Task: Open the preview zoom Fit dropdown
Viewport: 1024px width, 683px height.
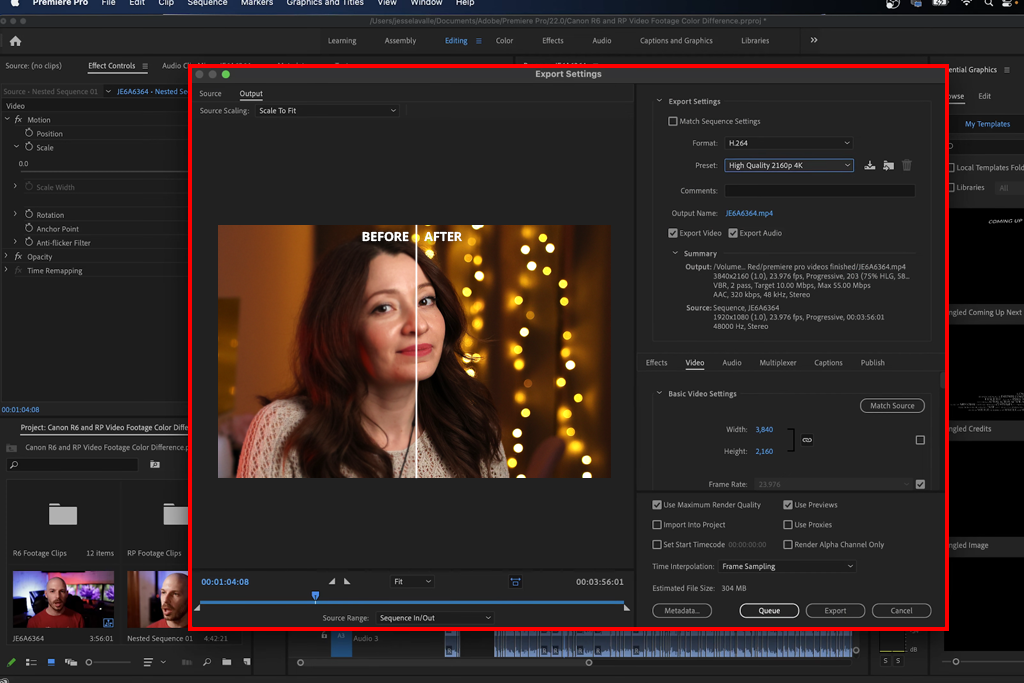Action: click(x=412, y=581)
